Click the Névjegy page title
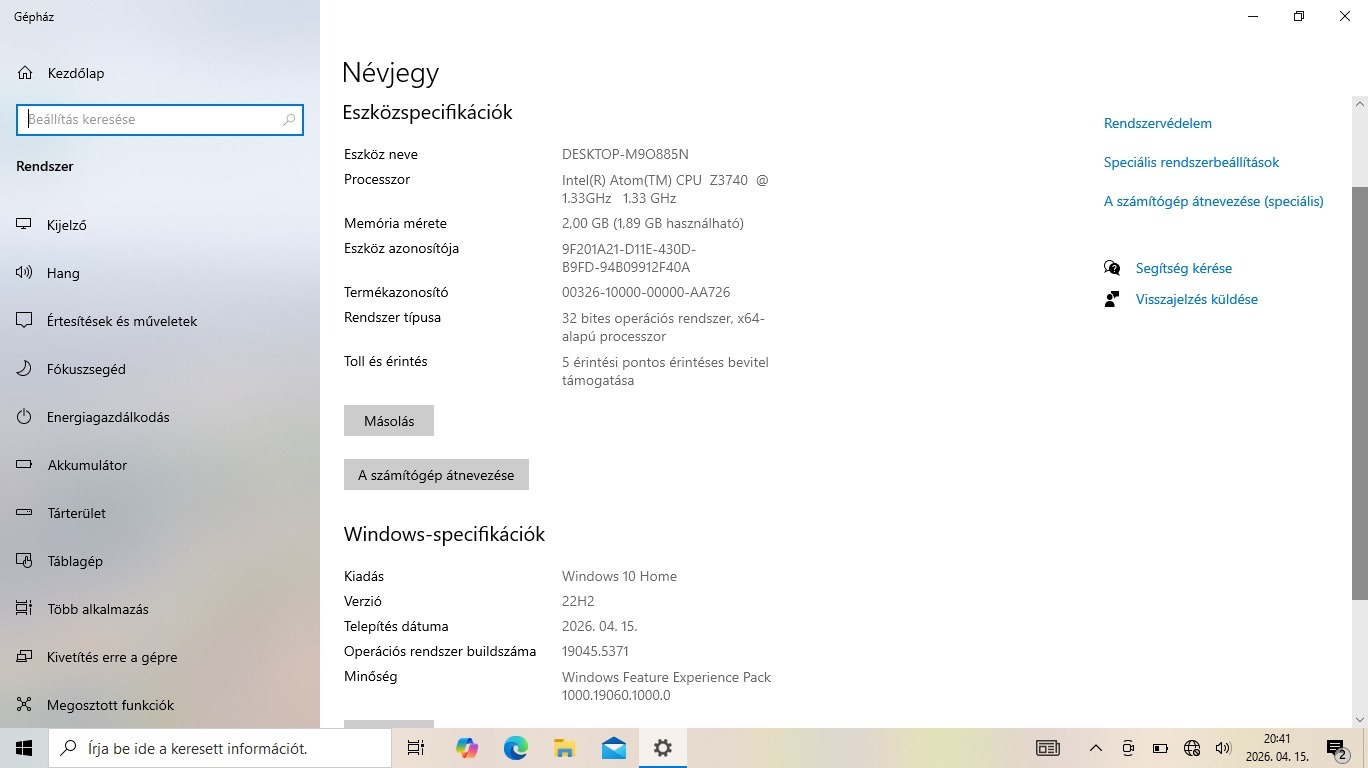1368x768 pixels. (x=390, y=72)
